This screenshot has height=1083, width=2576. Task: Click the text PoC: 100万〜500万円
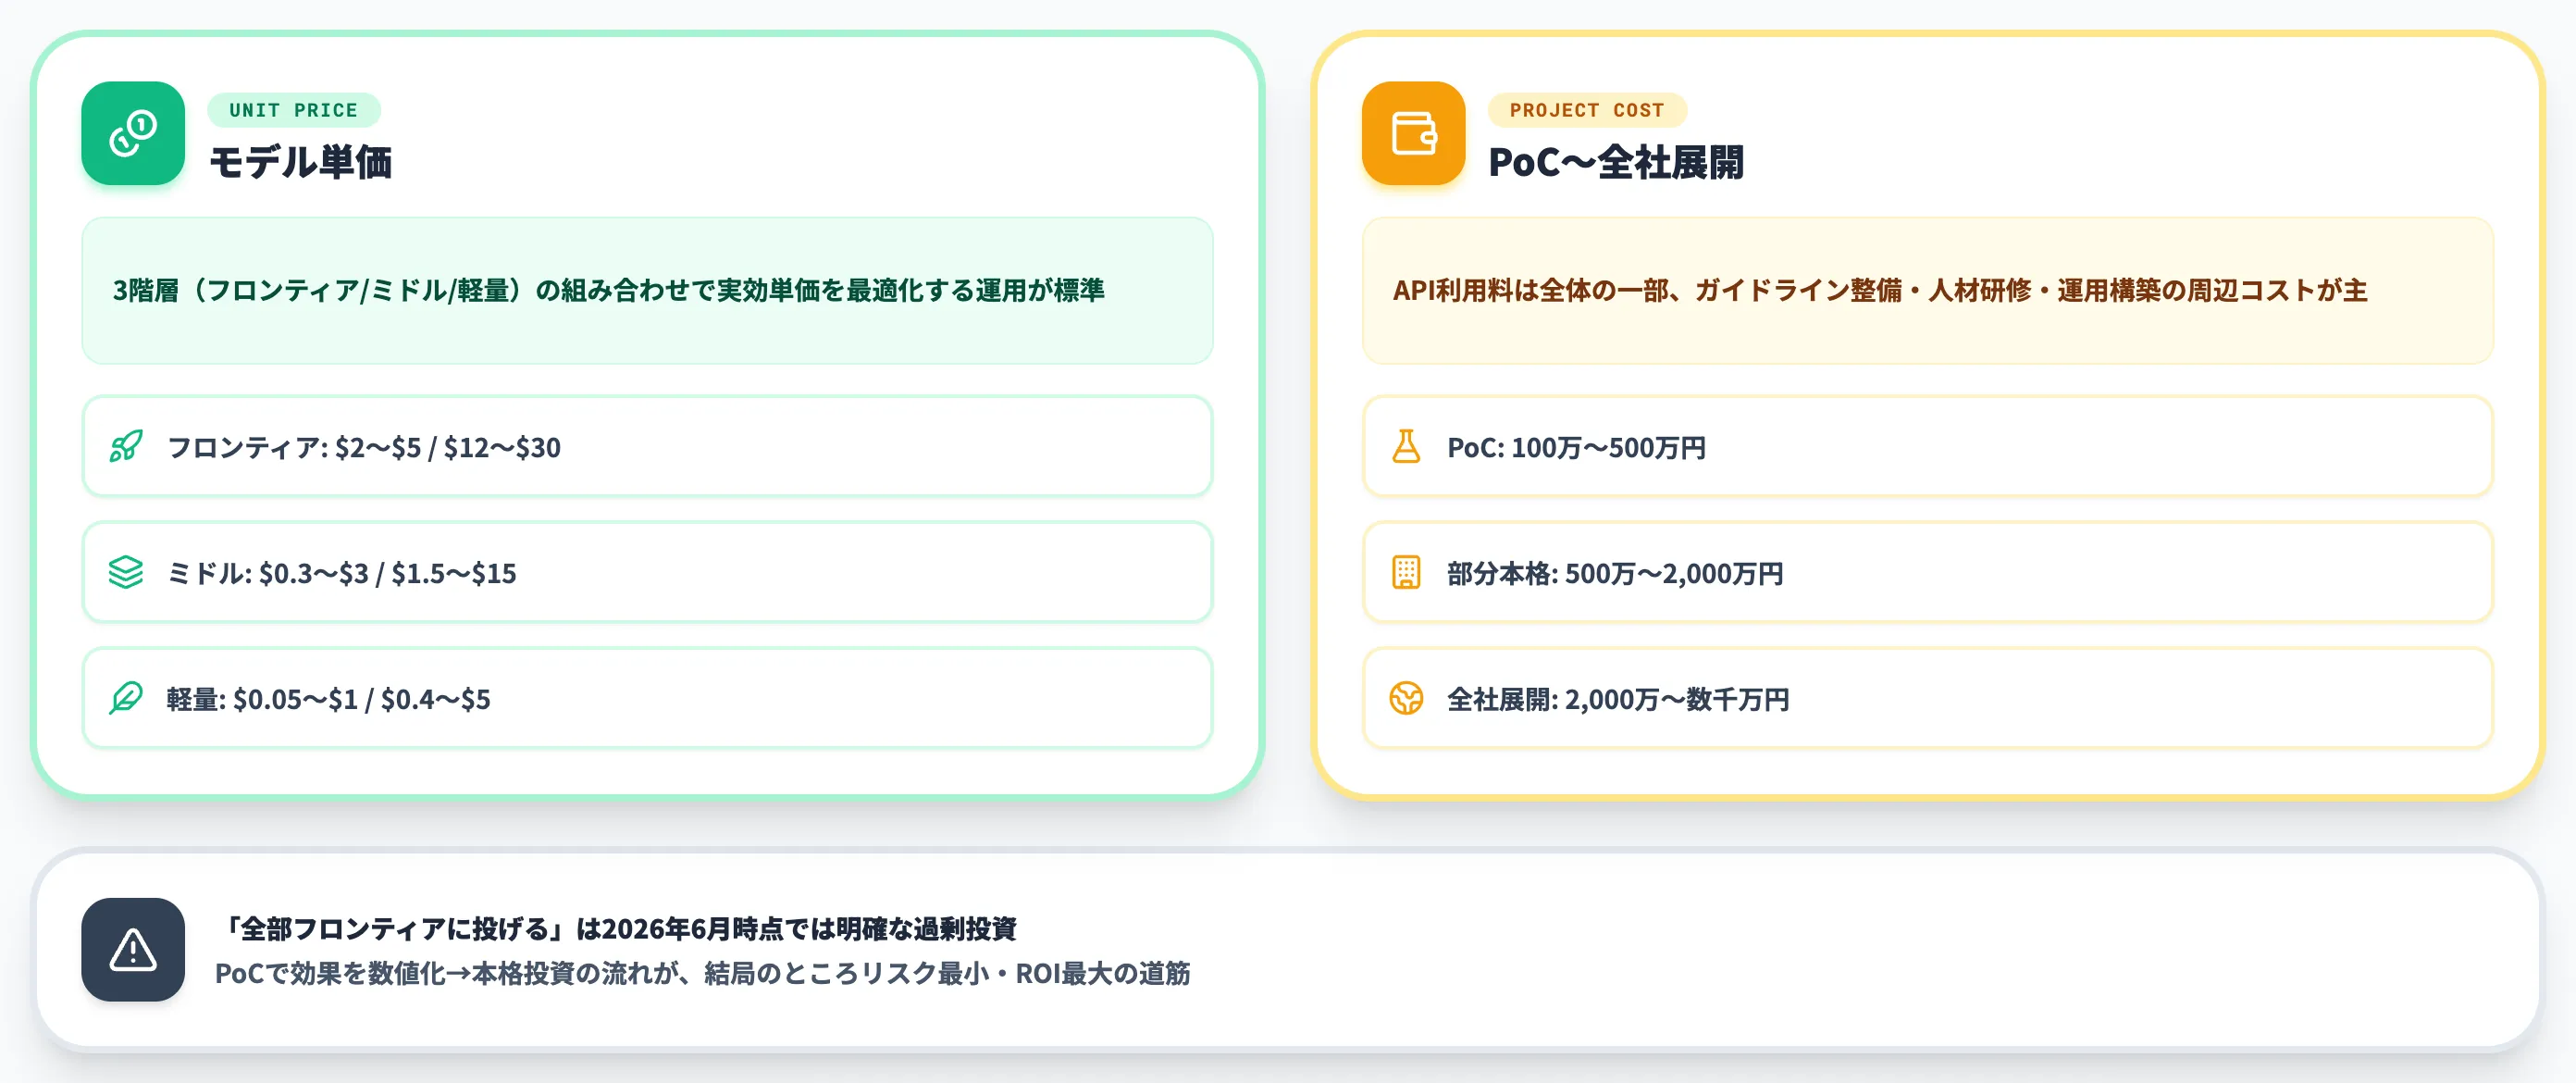tap(1577, 447)
